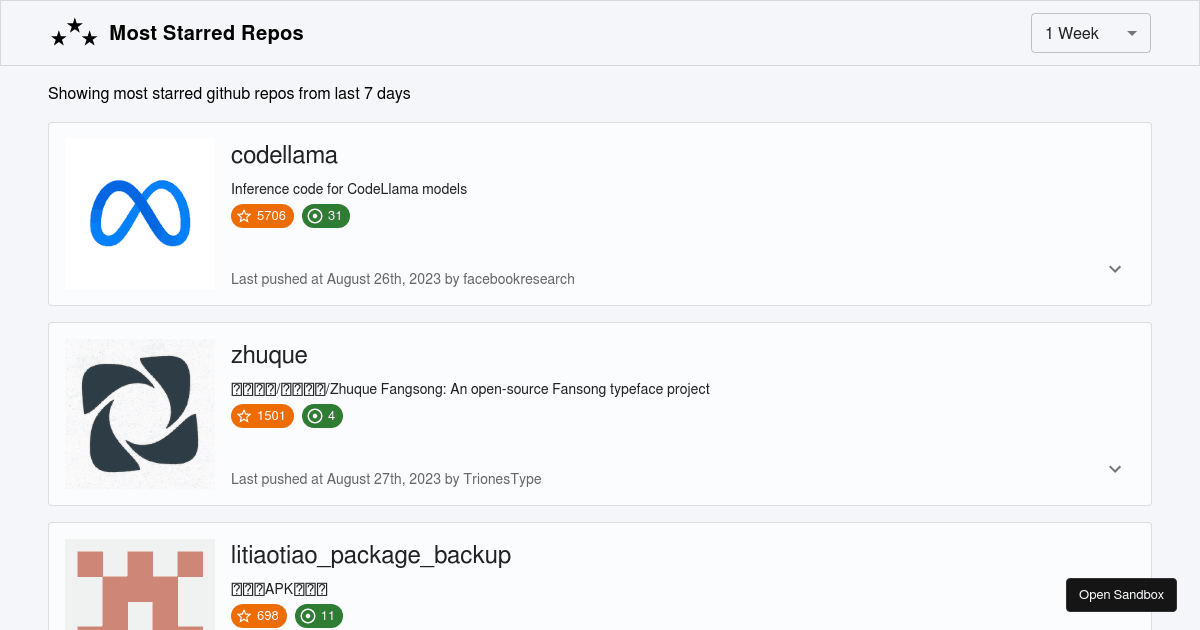The height and width of the screenshot is (630, 1200).
Task: Click the TrionesType author name
Action: point(501,479)
